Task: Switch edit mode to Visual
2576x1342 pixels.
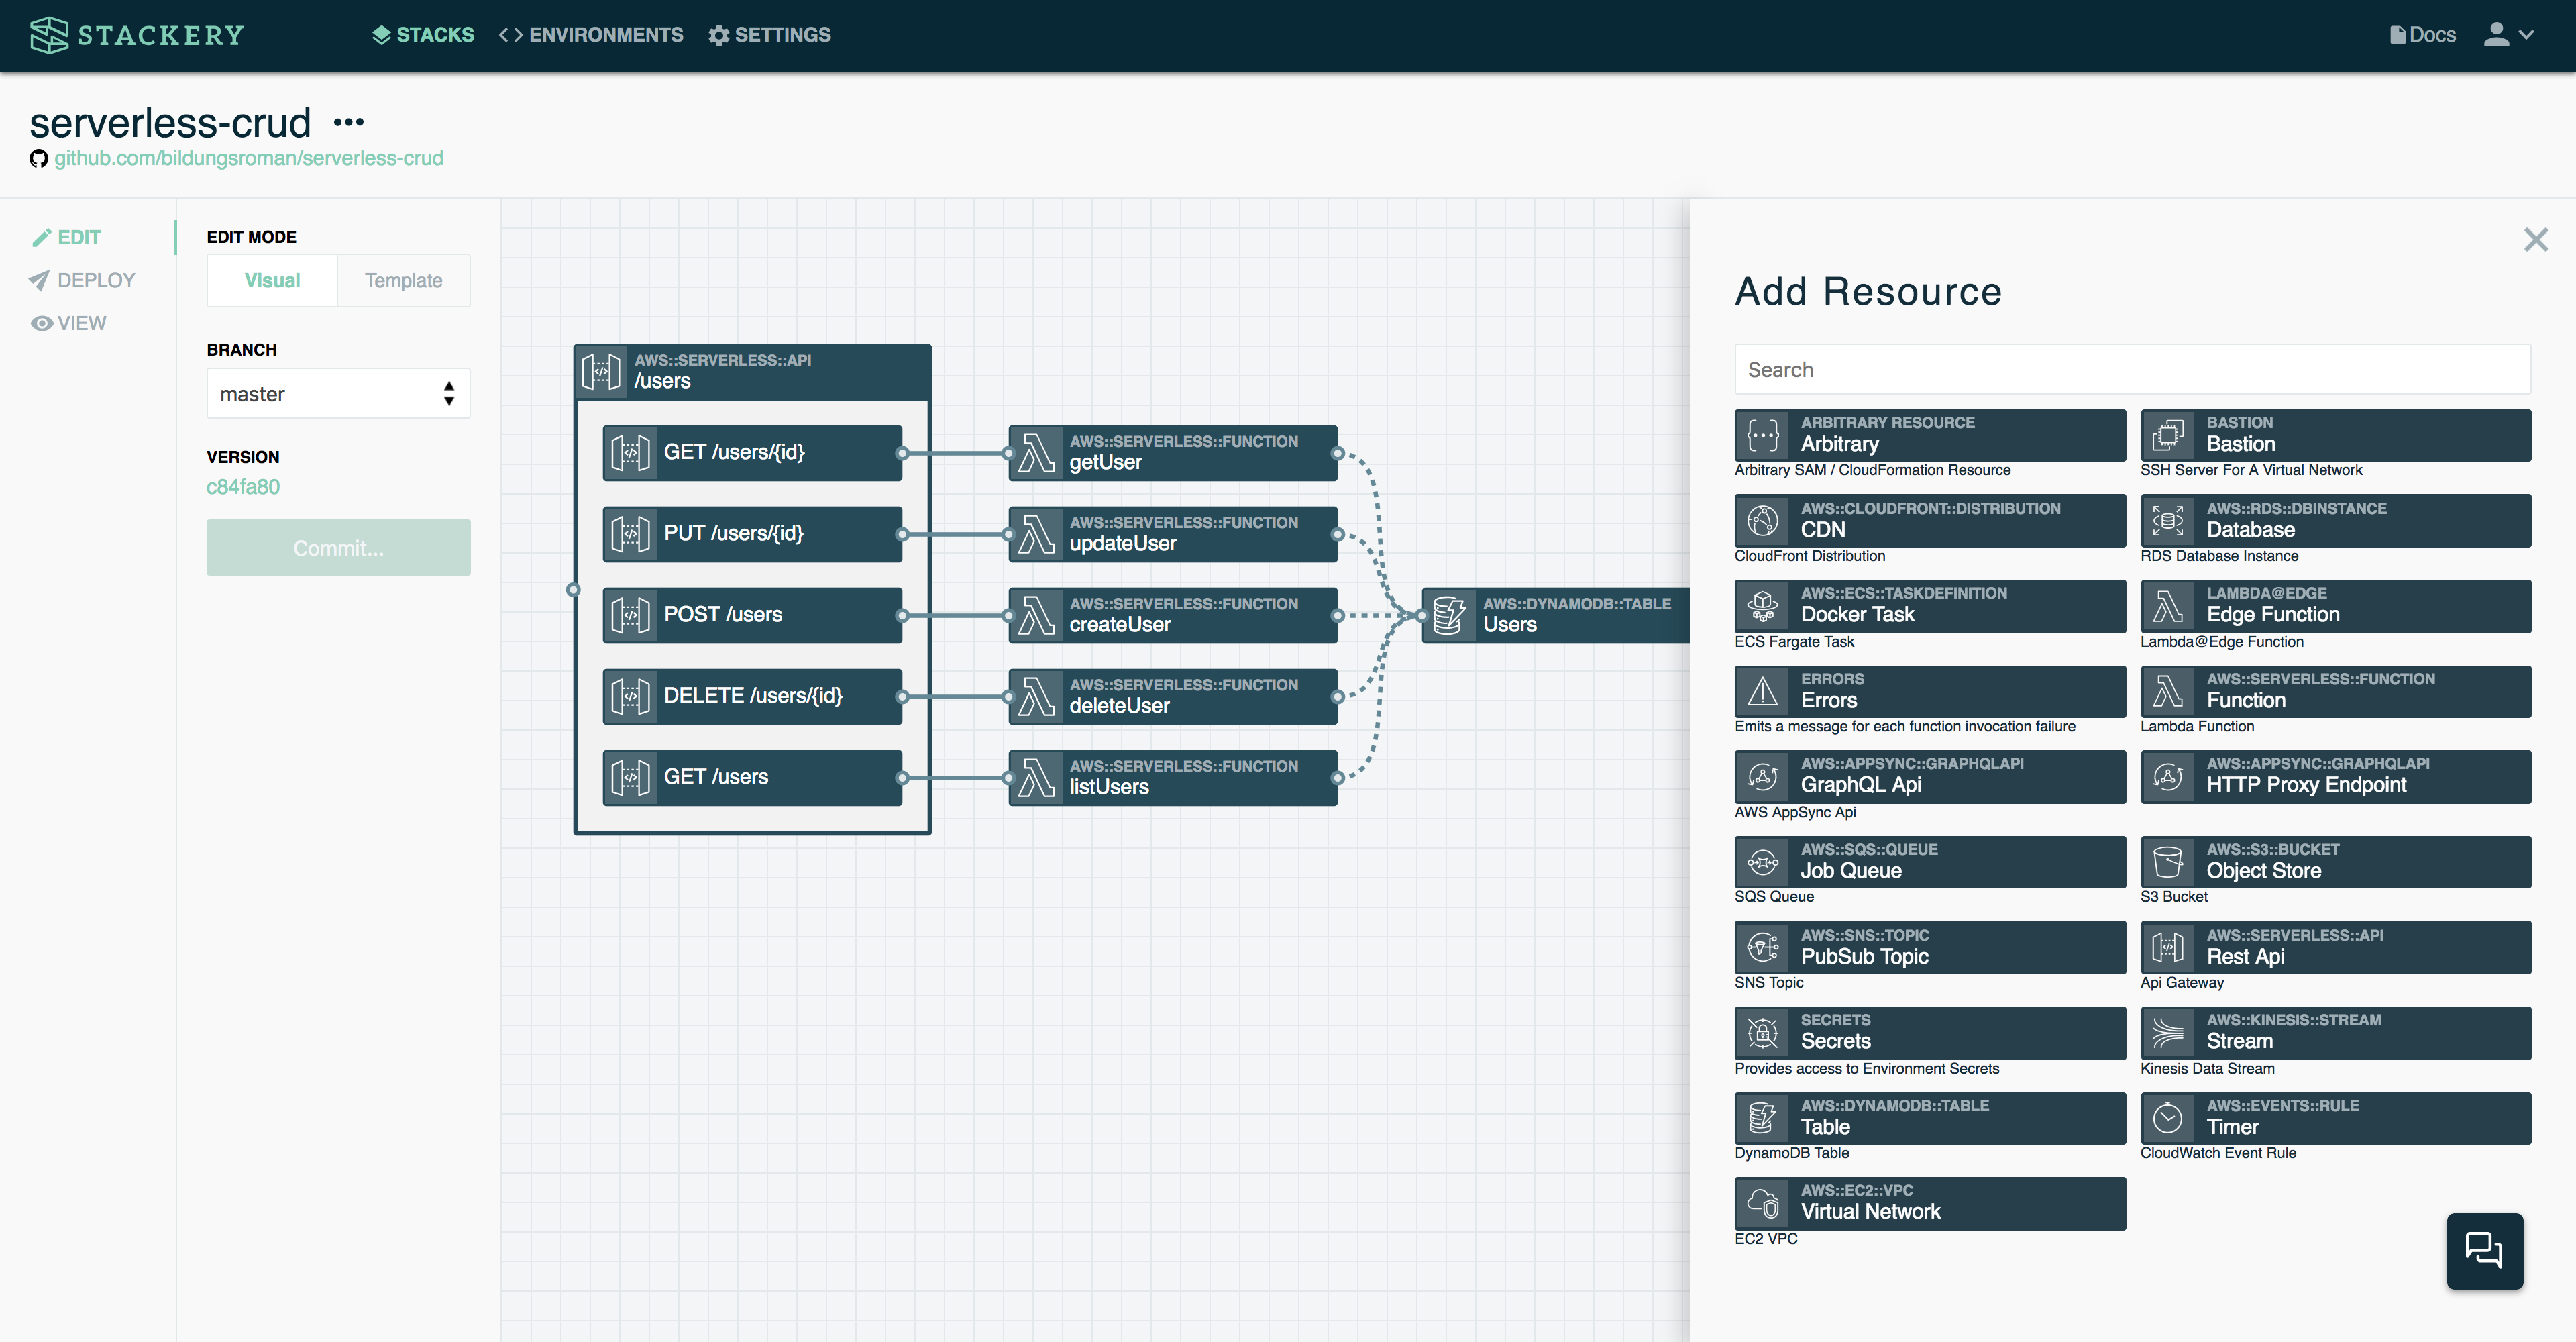Action: click(x=272, y=280)
